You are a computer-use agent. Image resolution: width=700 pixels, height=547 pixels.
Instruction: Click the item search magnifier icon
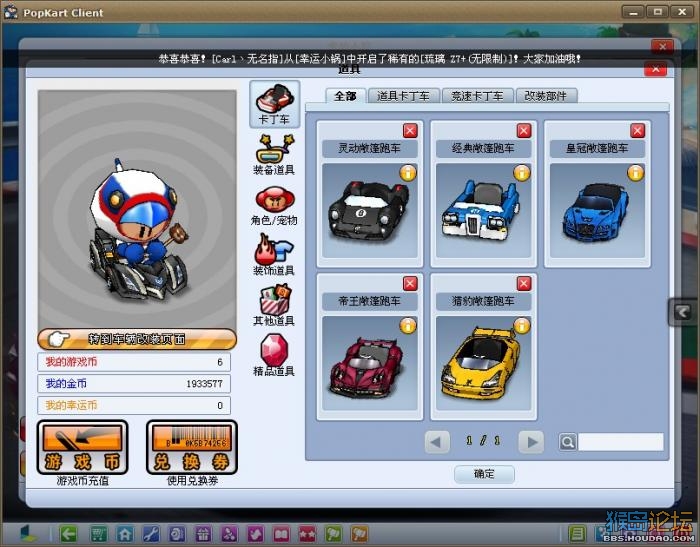(568, 442)
